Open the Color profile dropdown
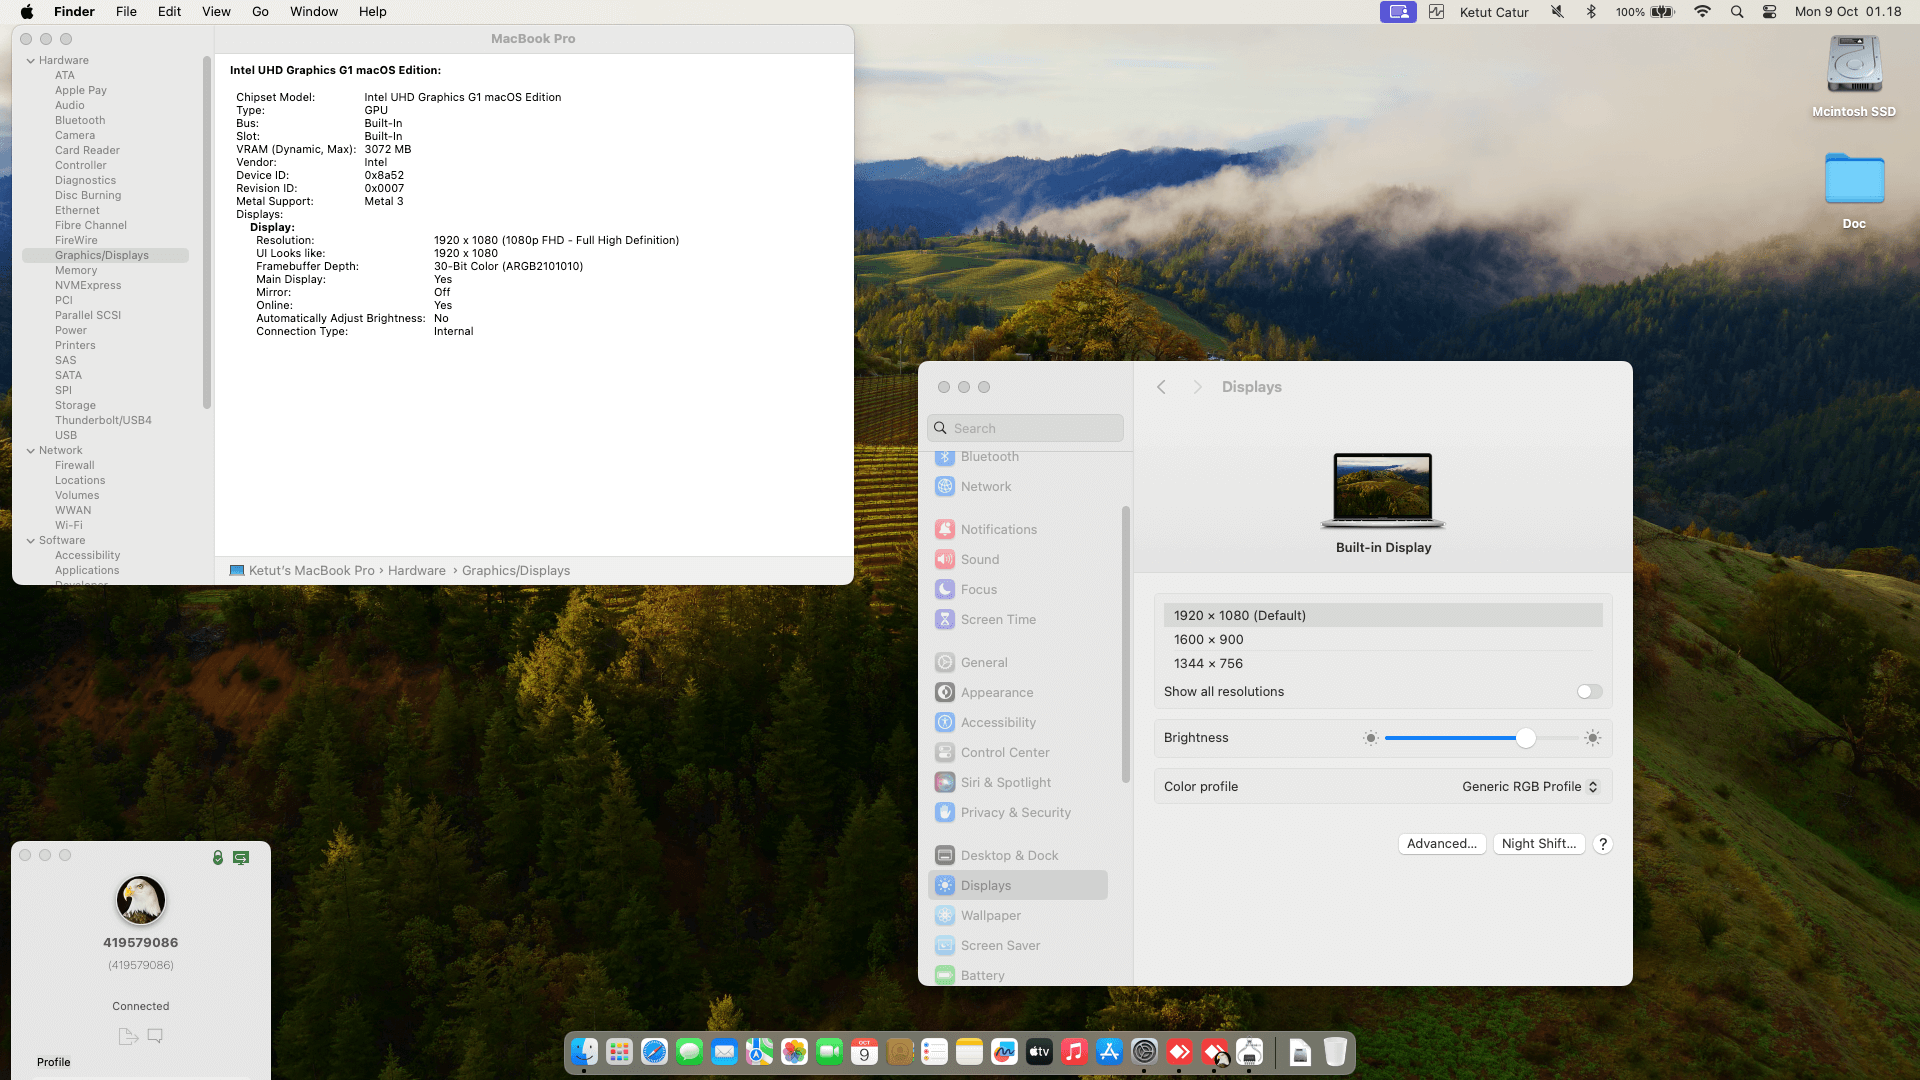This screenshot has height=1080, width=1920. click(x=1530, y=787)
